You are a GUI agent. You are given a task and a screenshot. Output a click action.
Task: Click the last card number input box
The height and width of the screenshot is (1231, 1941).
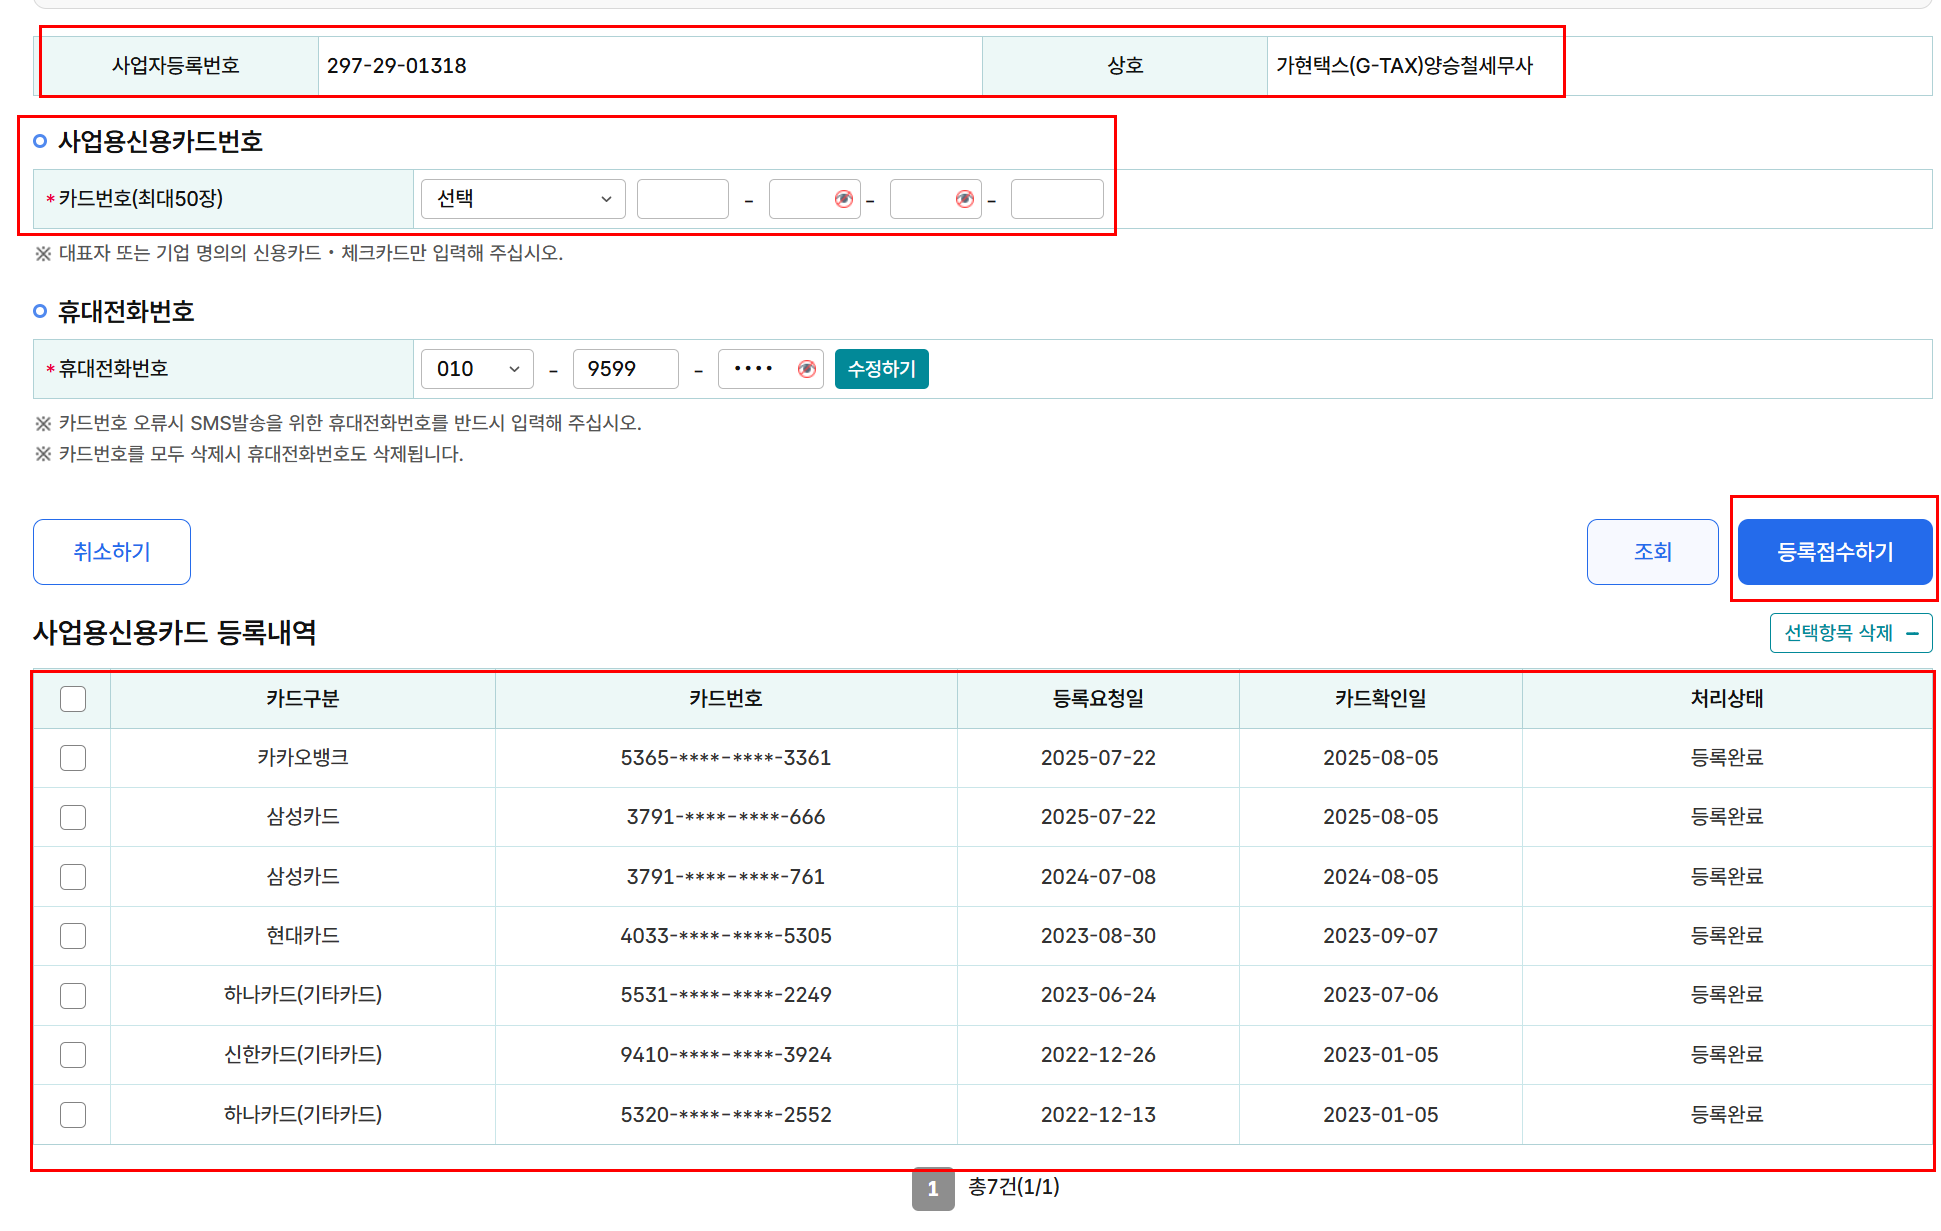(1056, 199)
